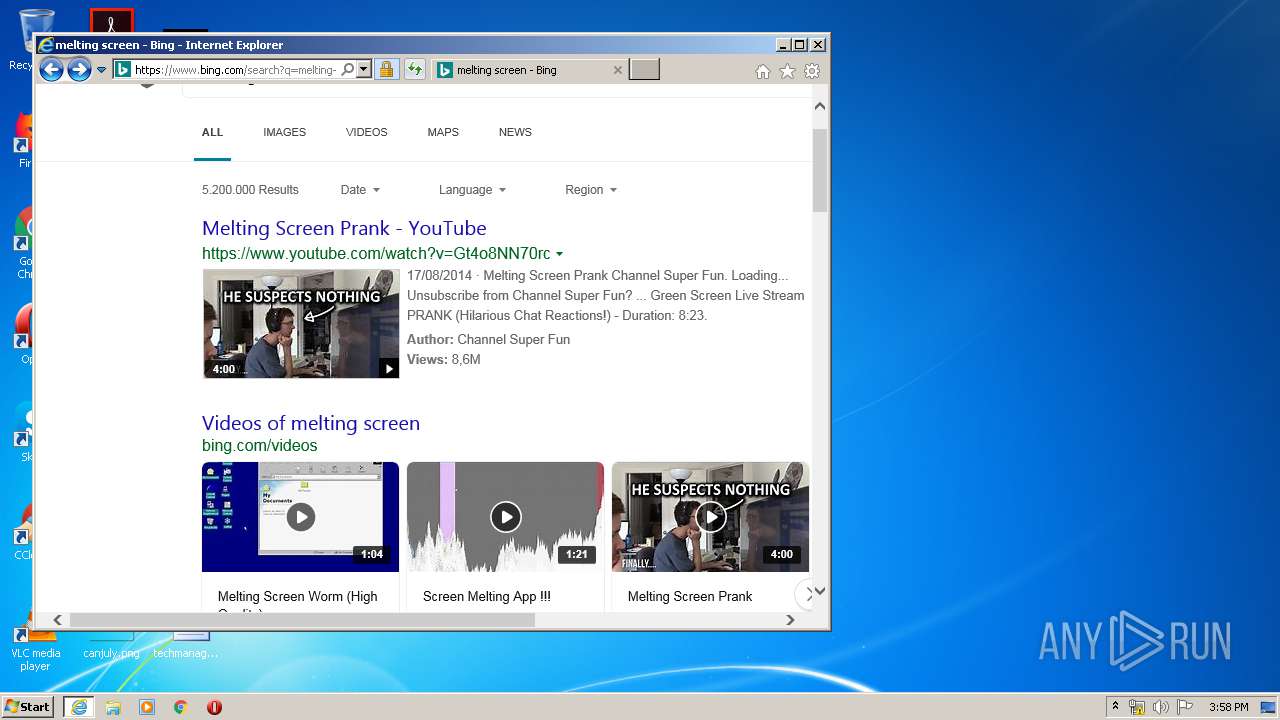Select the ALL search tab
This screenshot has width=1280, height=720.
point(212,132)
